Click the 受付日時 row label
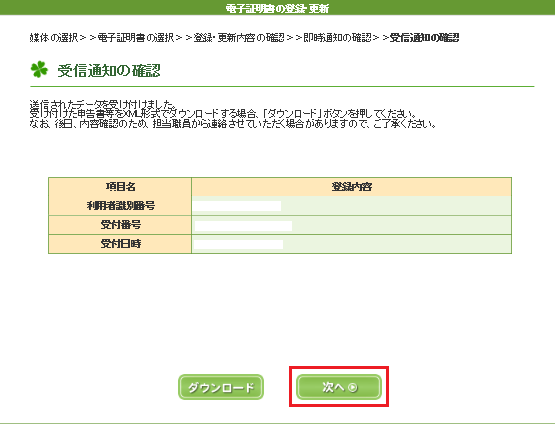 point(120,244)
